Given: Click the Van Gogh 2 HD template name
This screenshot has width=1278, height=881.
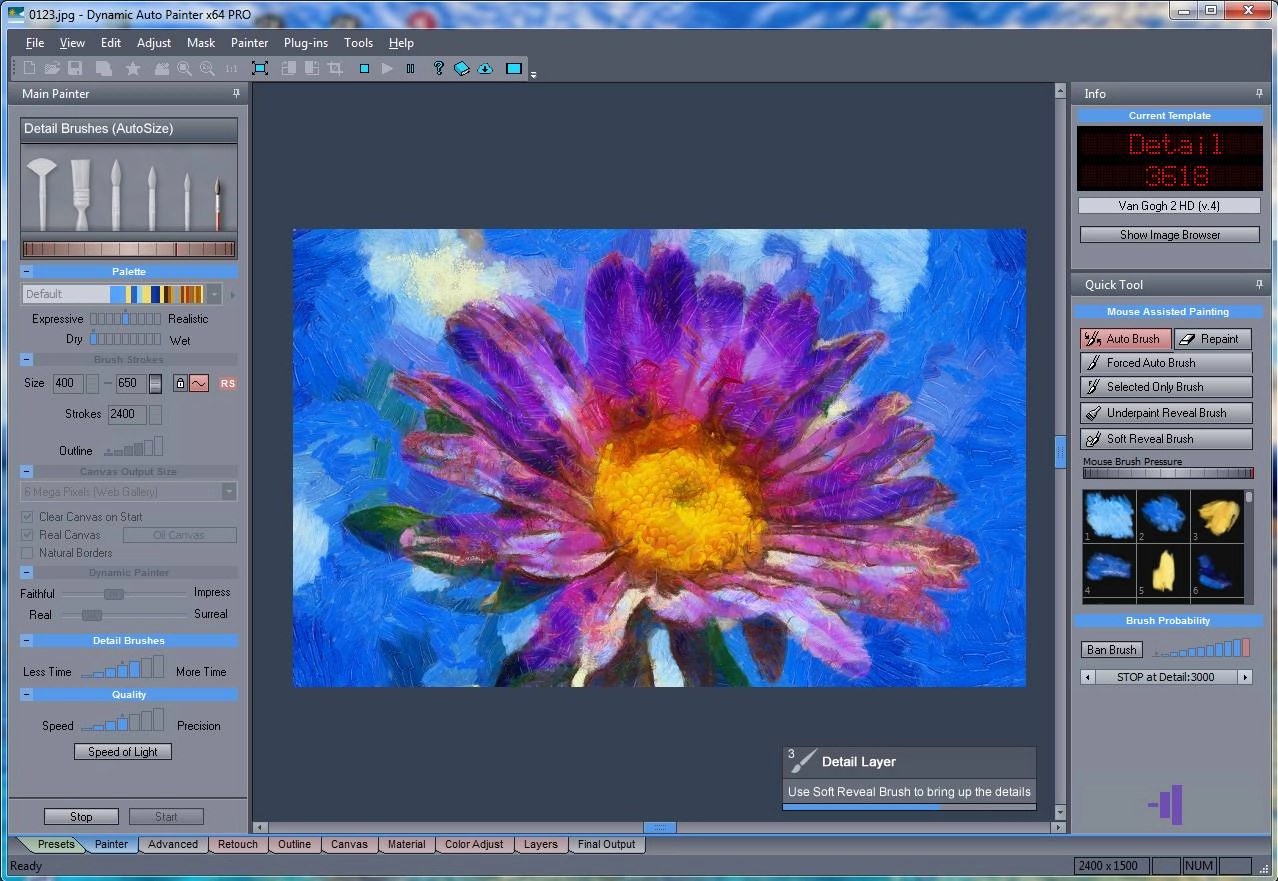Looking at the screenshot, I should pos(1169,206).
